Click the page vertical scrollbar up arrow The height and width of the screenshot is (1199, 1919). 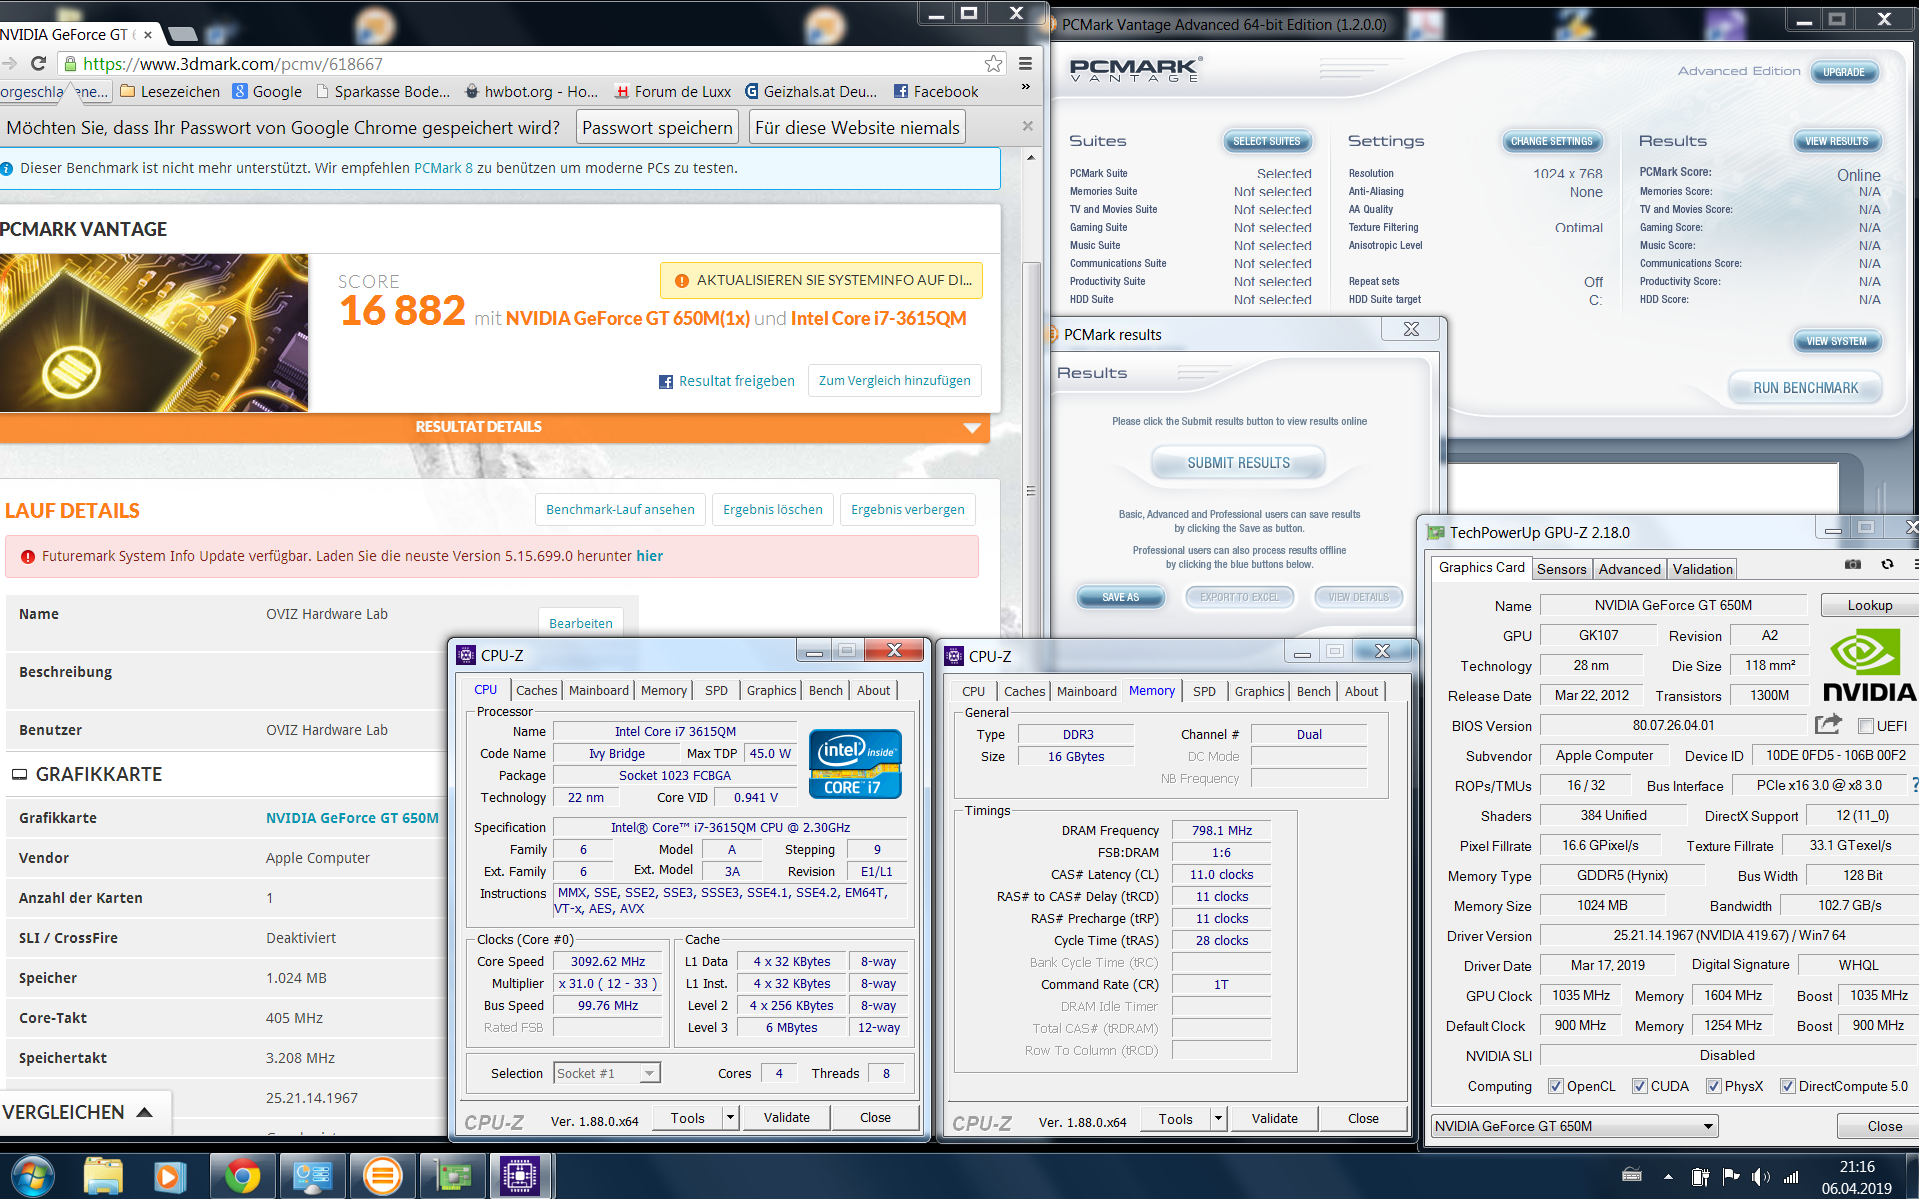tap(1031, 157)
